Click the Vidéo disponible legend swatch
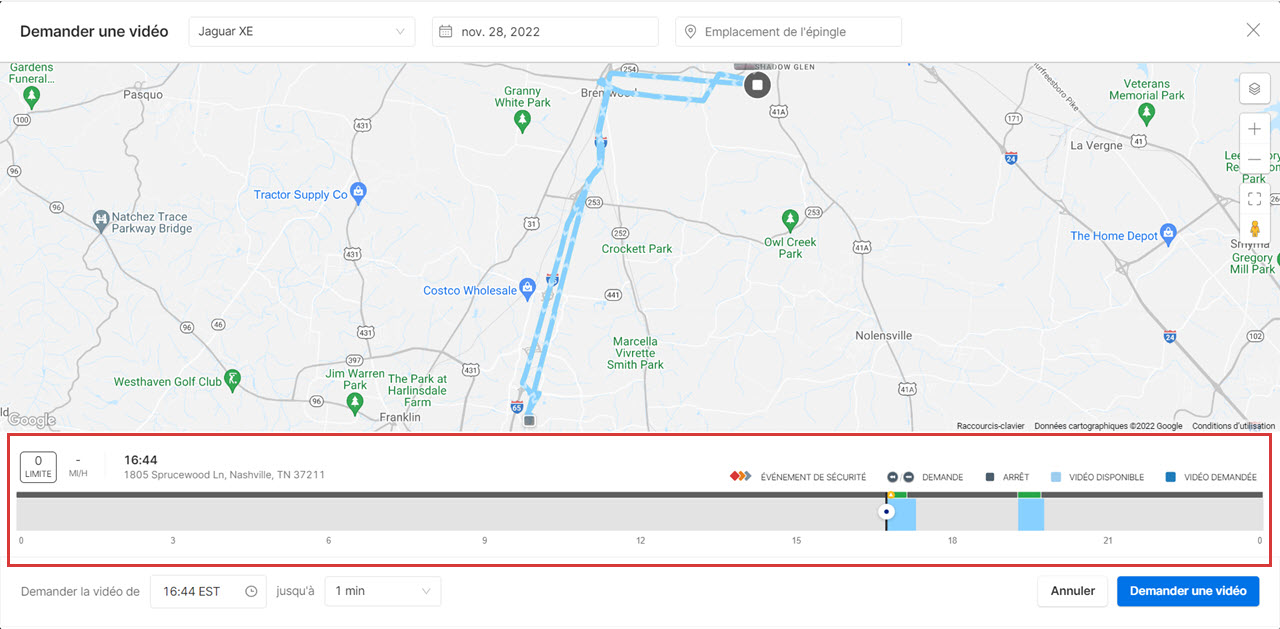 [x=1056, y=477]
